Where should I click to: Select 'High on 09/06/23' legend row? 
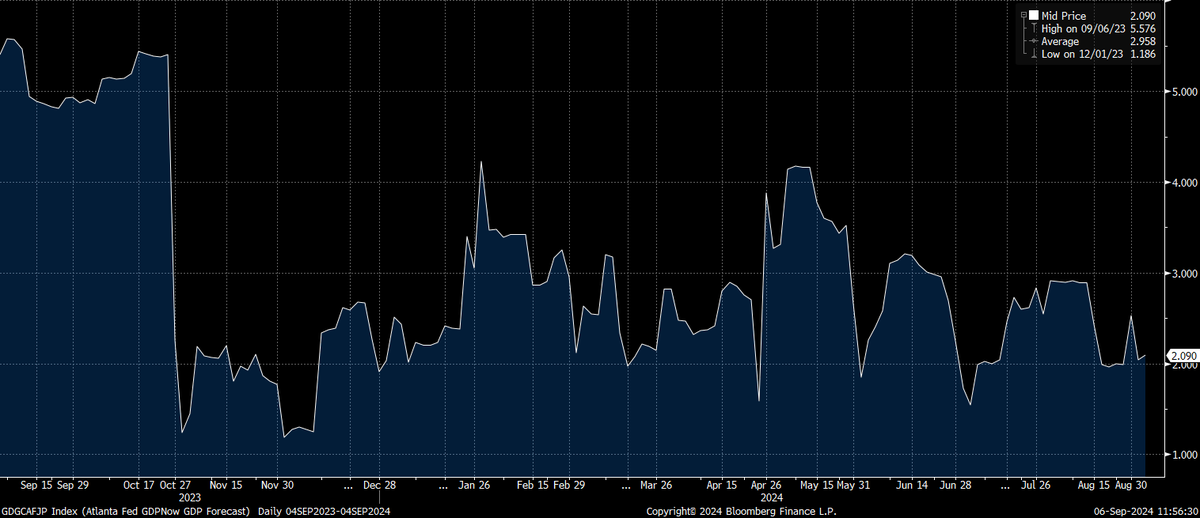(x=1083, y=29)
